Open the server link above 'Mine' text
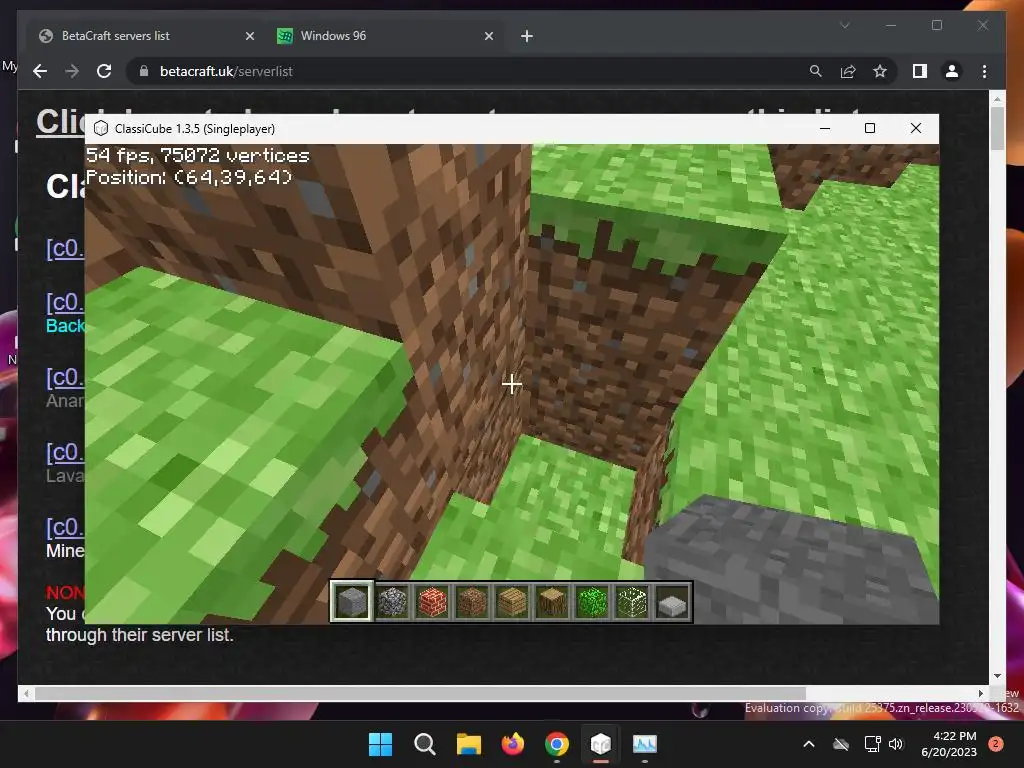Screen dimensions: 1024x768 65,527
